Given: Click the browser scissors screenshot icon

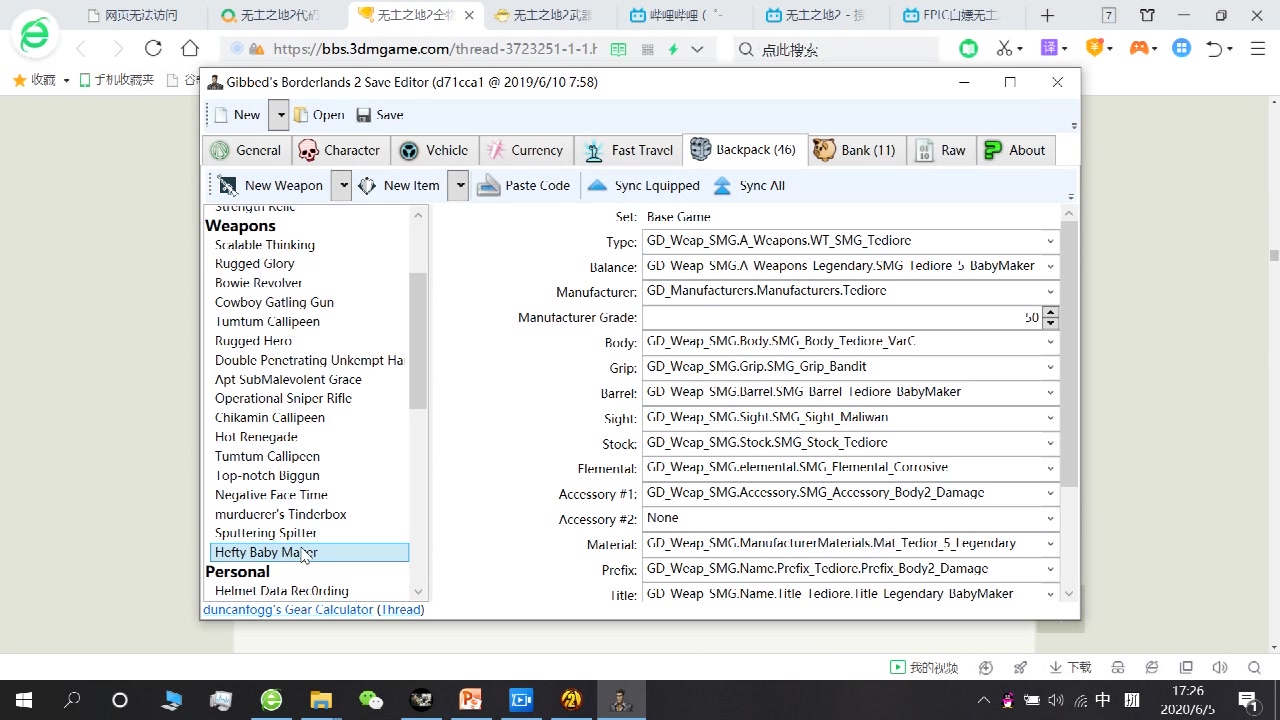Looking at the screenshot, I should (1004, 48).
